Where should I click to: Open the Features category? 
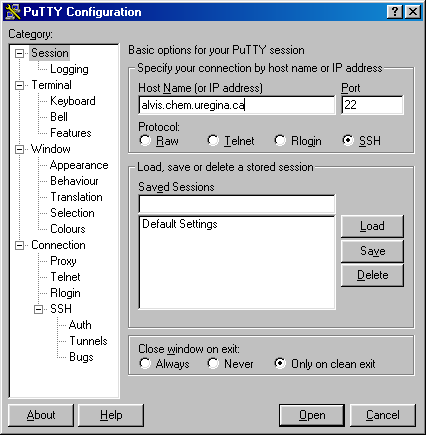coord(71,133)
